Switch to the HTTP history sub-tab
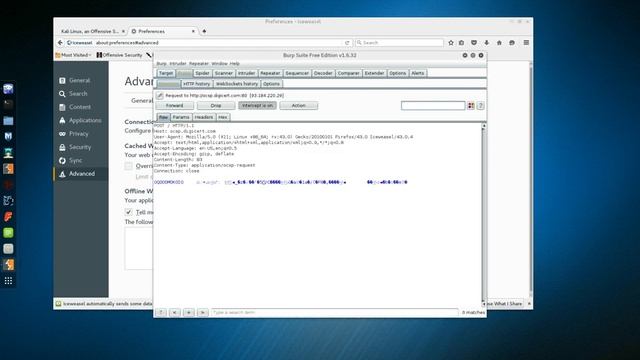The height and width of the screenshot is (360, 640). [x=196, y=84]
